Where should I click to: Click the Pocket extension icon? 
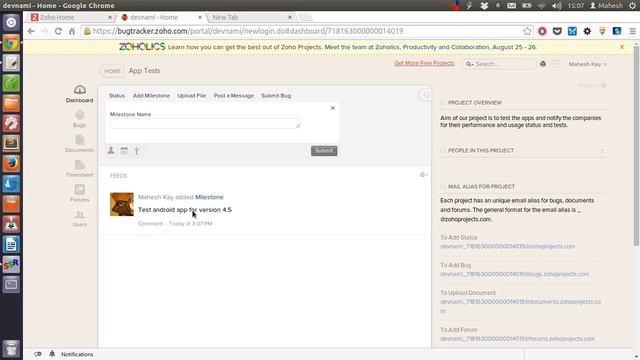click(557, 31)
